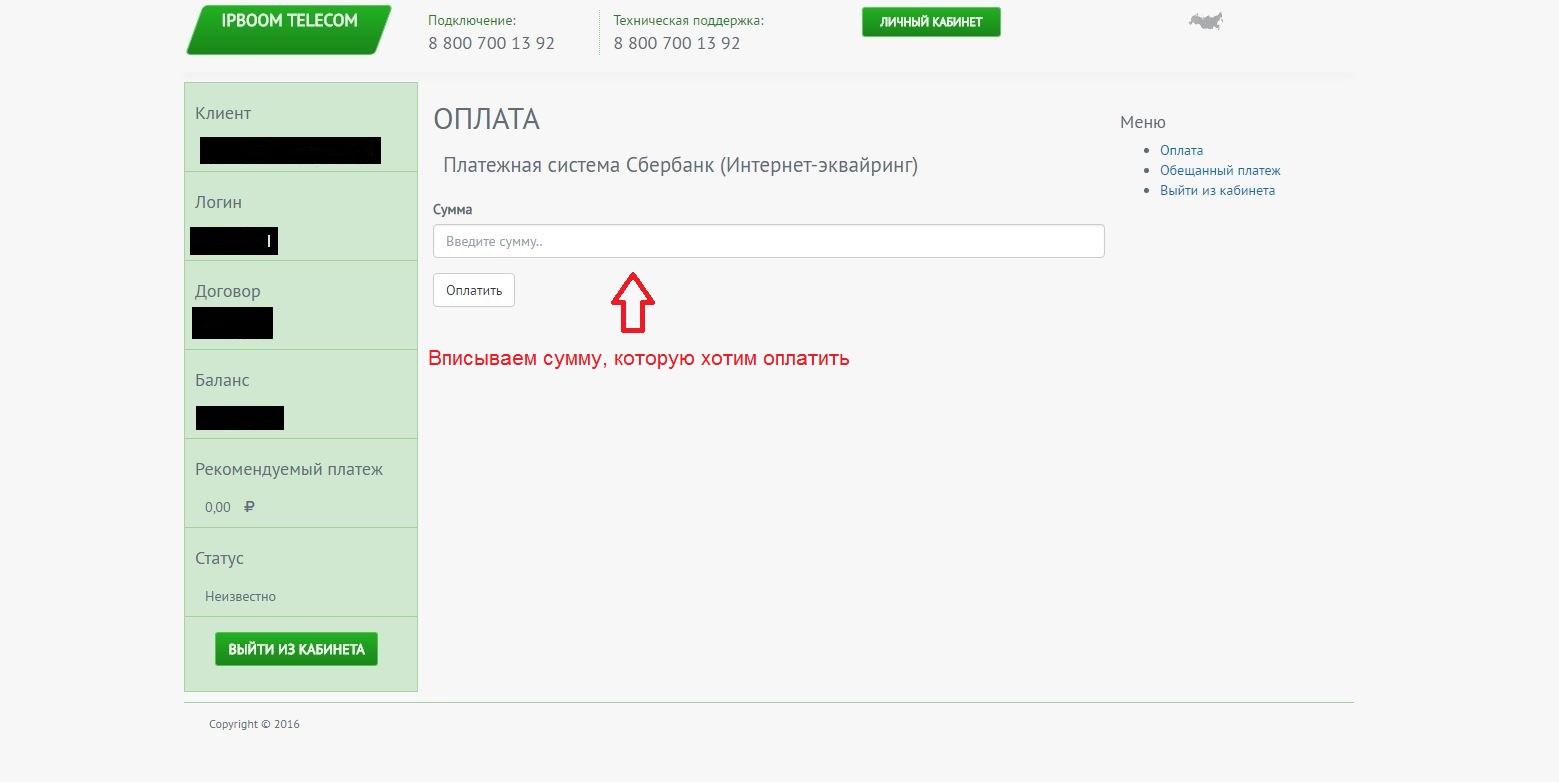Click the ОПЛАТА page heading
The height and width of the screenshot is (782, 1559).
487,119
